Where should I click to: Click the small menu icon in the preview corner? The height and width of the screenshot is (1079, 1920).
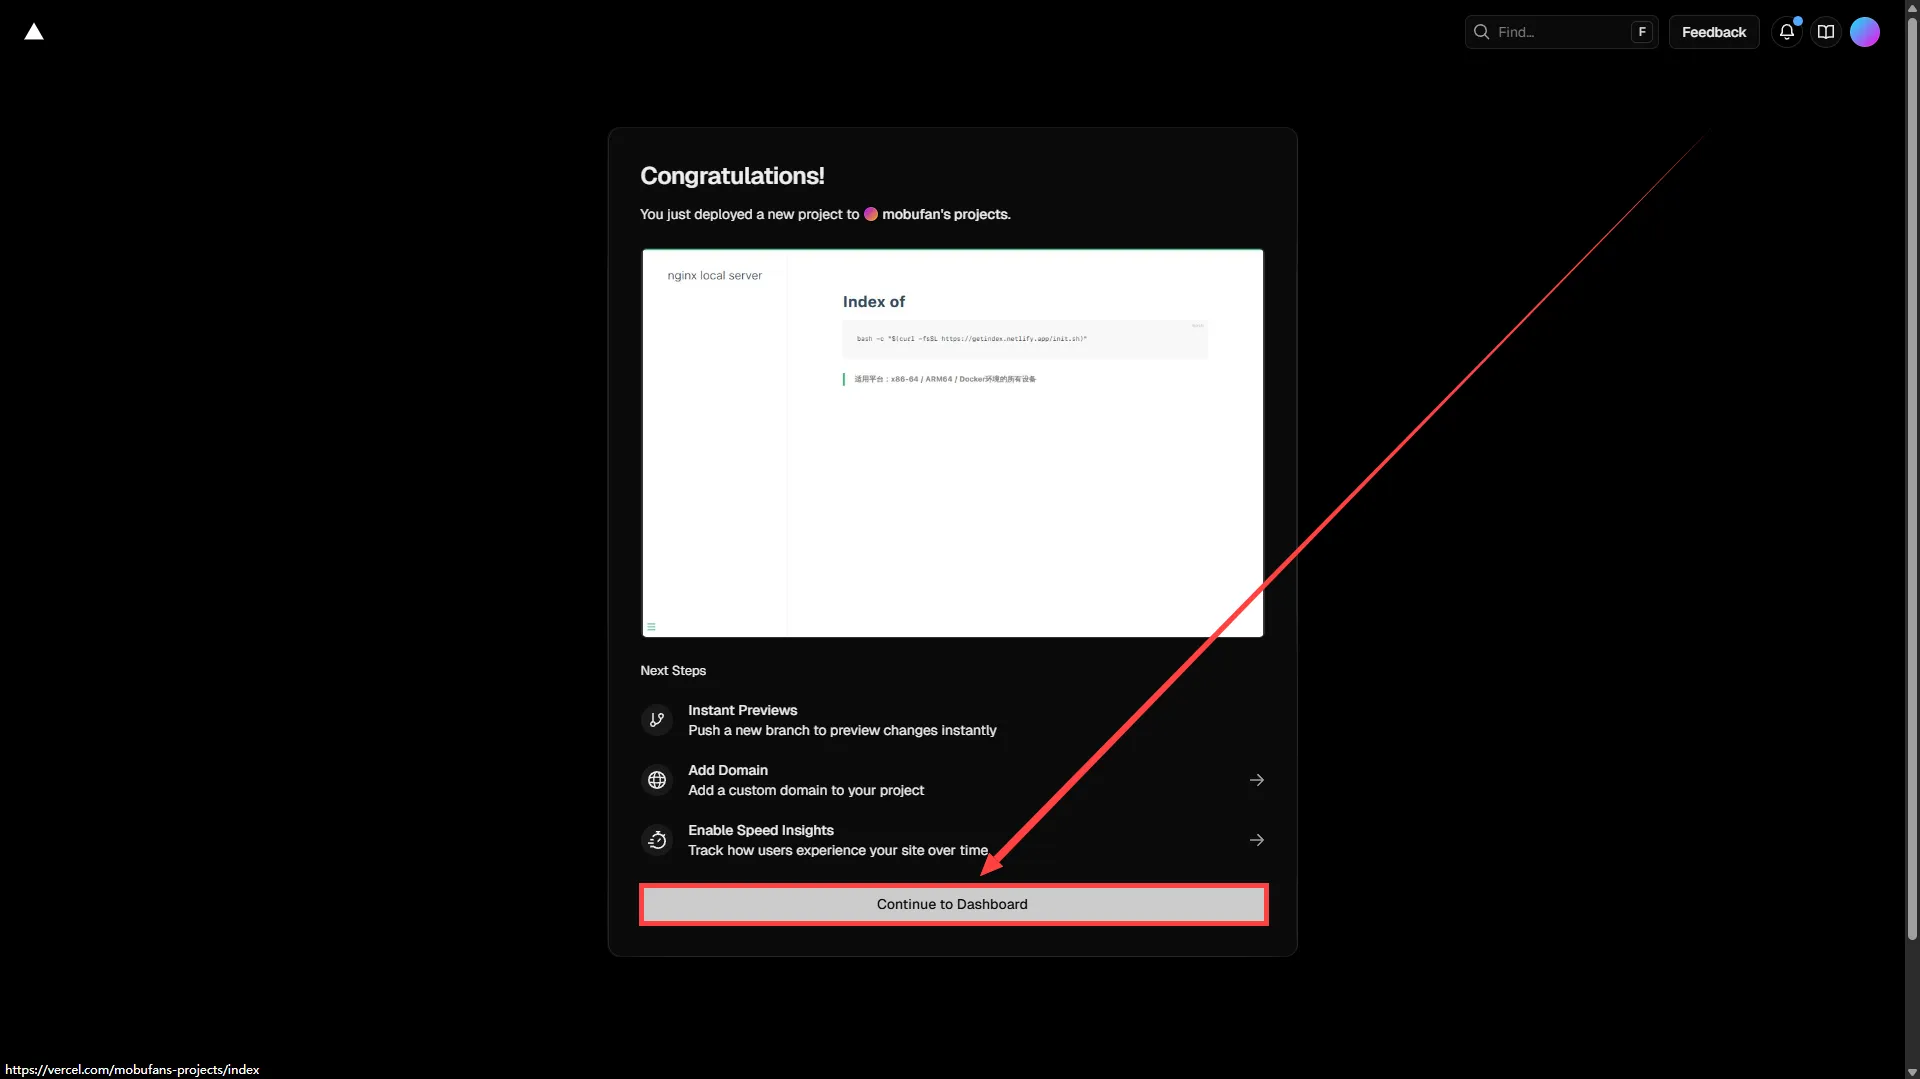pyautogui.click(x=651, y=627)
